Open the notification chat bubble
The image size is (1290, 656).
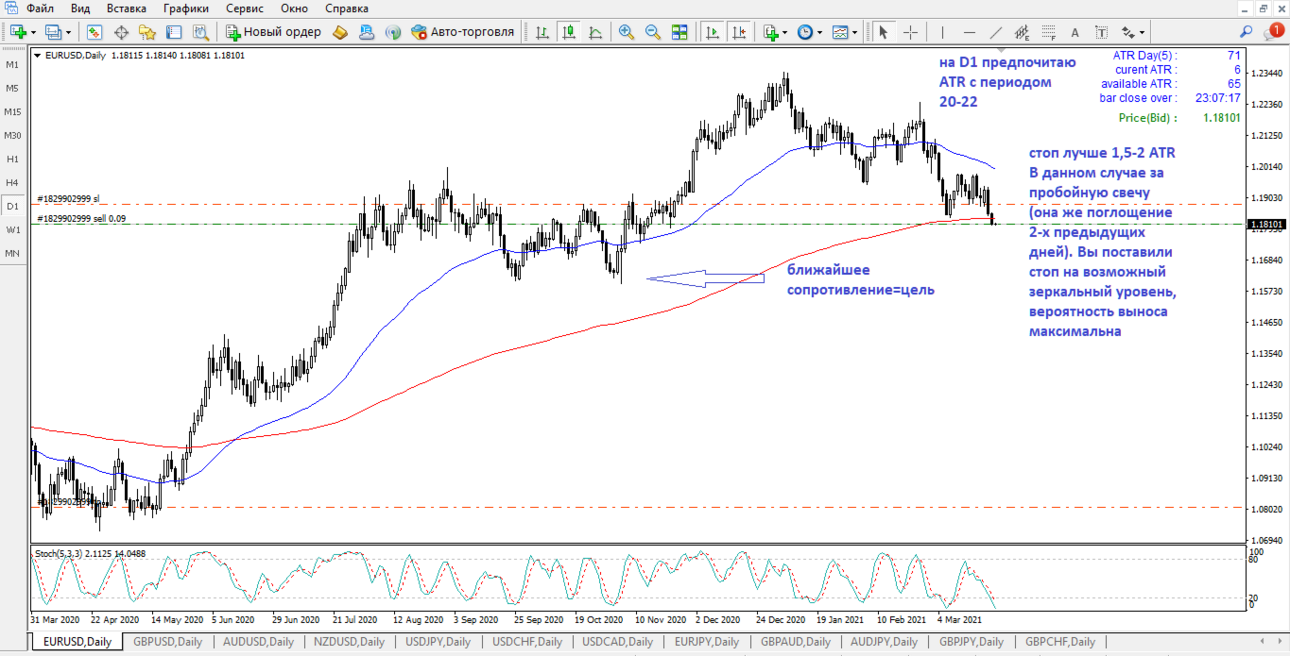(x=1274, y=32)
